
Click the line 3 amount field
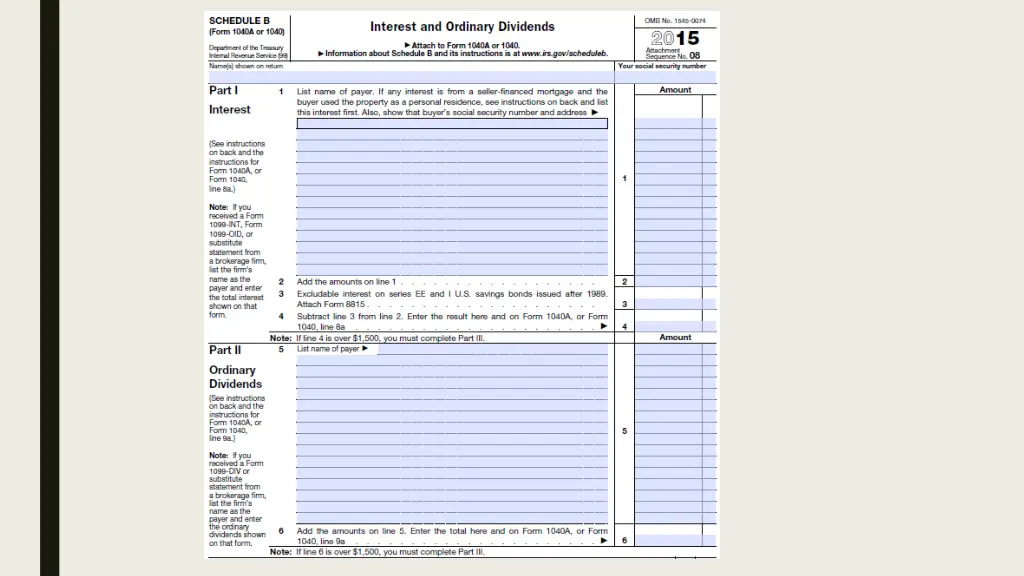(x=668, y=303)
